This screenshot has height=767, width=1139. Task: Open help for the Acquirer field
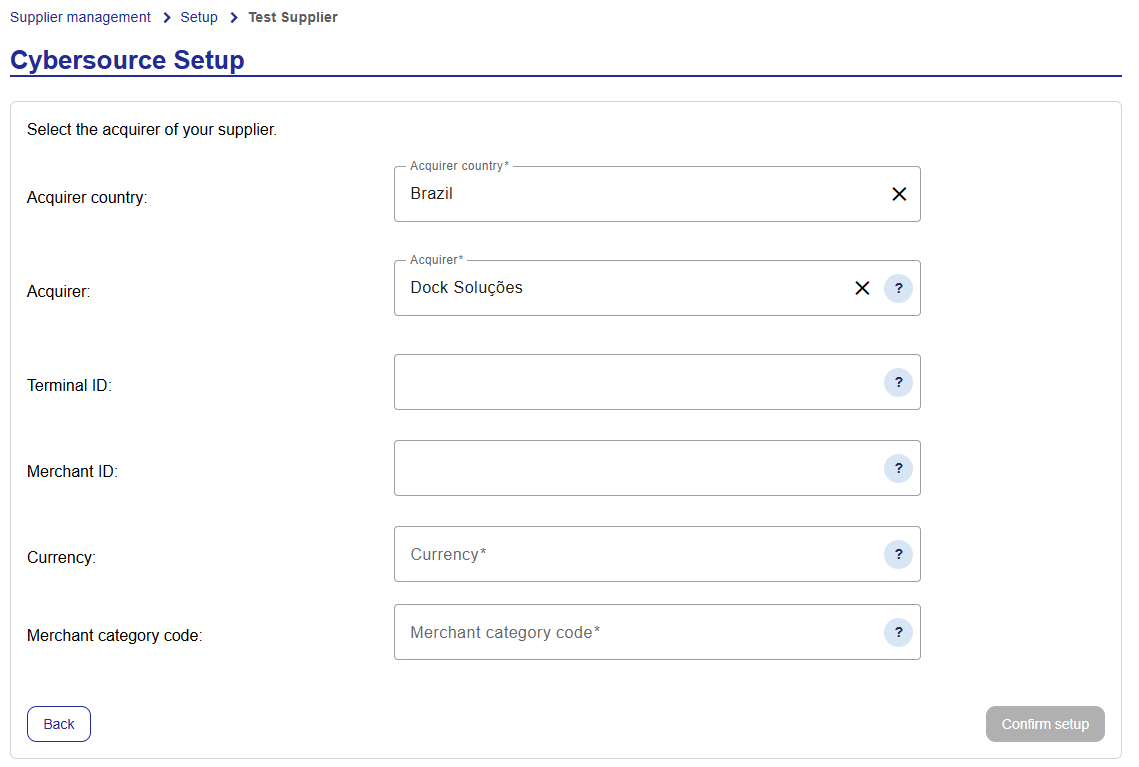(x=898, y=288)
